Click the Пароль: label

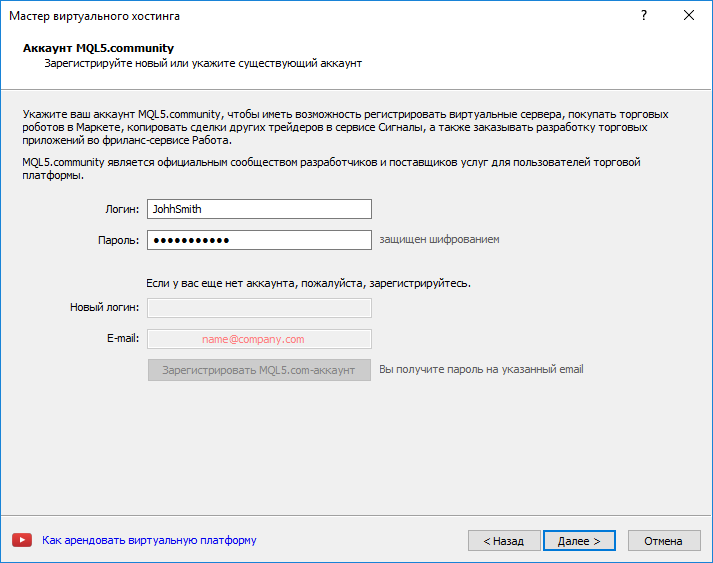pos(118,240)
